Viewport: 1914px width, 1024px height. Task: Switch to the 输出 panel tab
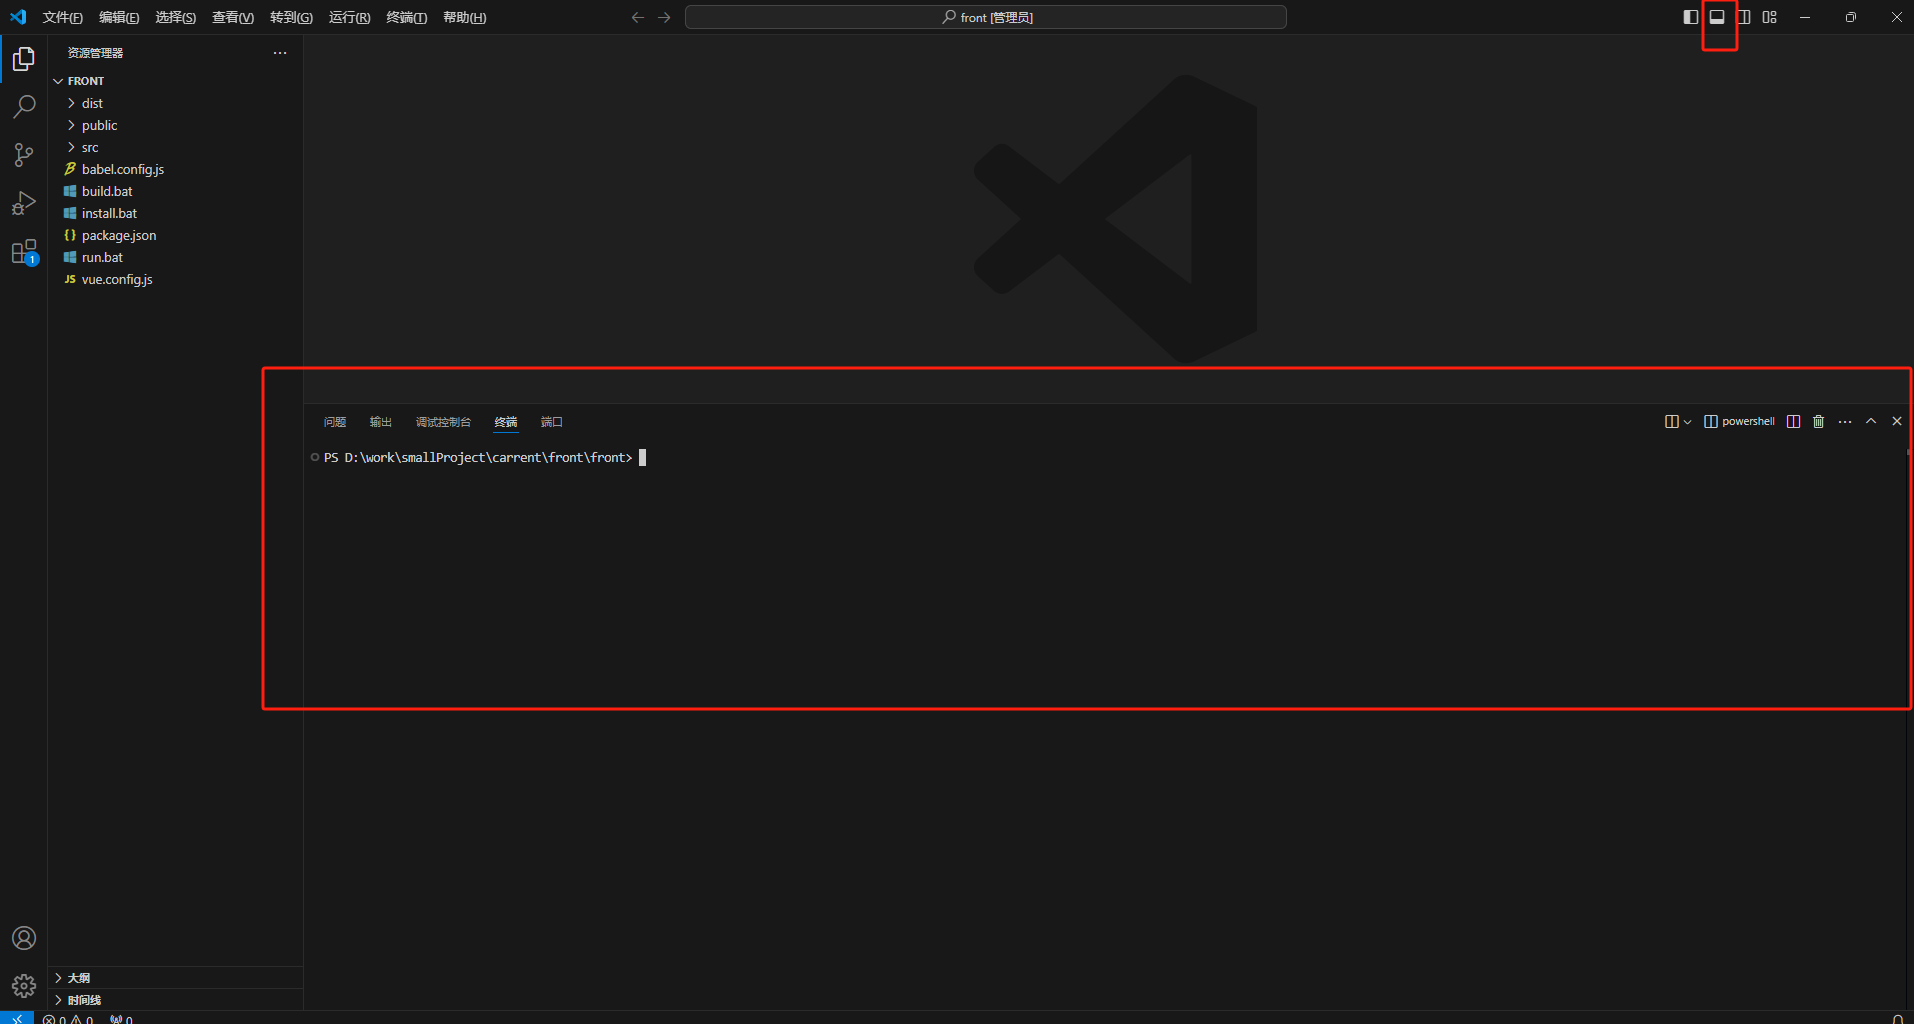click(381, 422)
